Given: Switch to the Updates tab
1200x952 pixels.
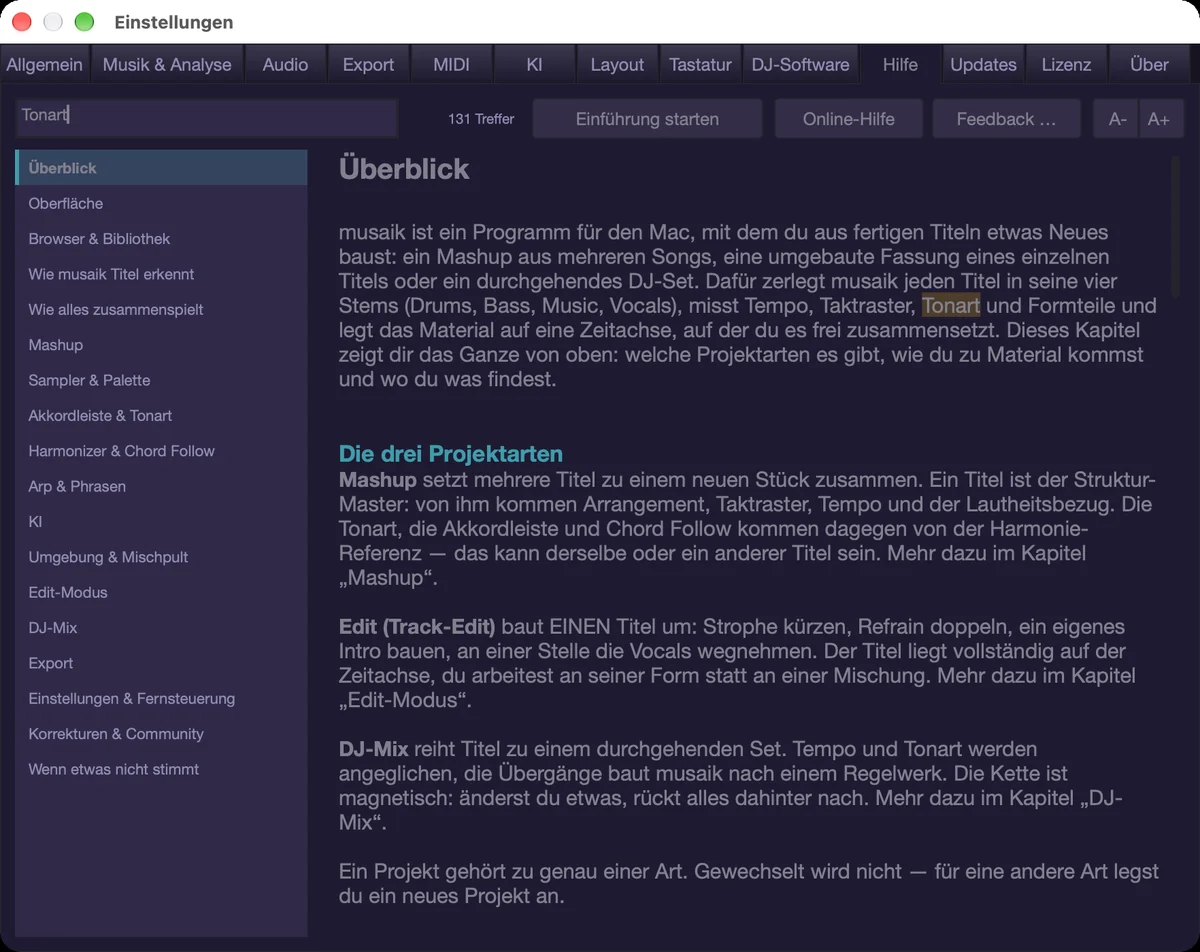Looking at the screenshot, I should (983, 64).
